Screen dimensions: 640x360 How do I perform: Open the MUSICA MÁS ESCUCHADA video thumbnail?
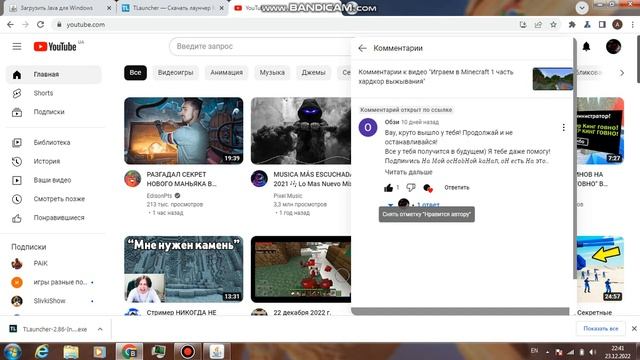click(x=301, y=131)
